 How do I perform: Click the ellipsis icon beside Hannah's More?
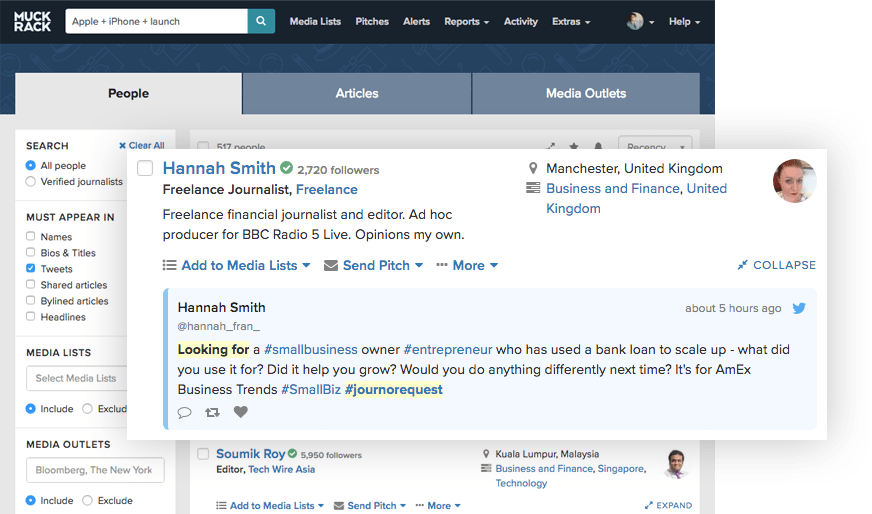[442, 265]
